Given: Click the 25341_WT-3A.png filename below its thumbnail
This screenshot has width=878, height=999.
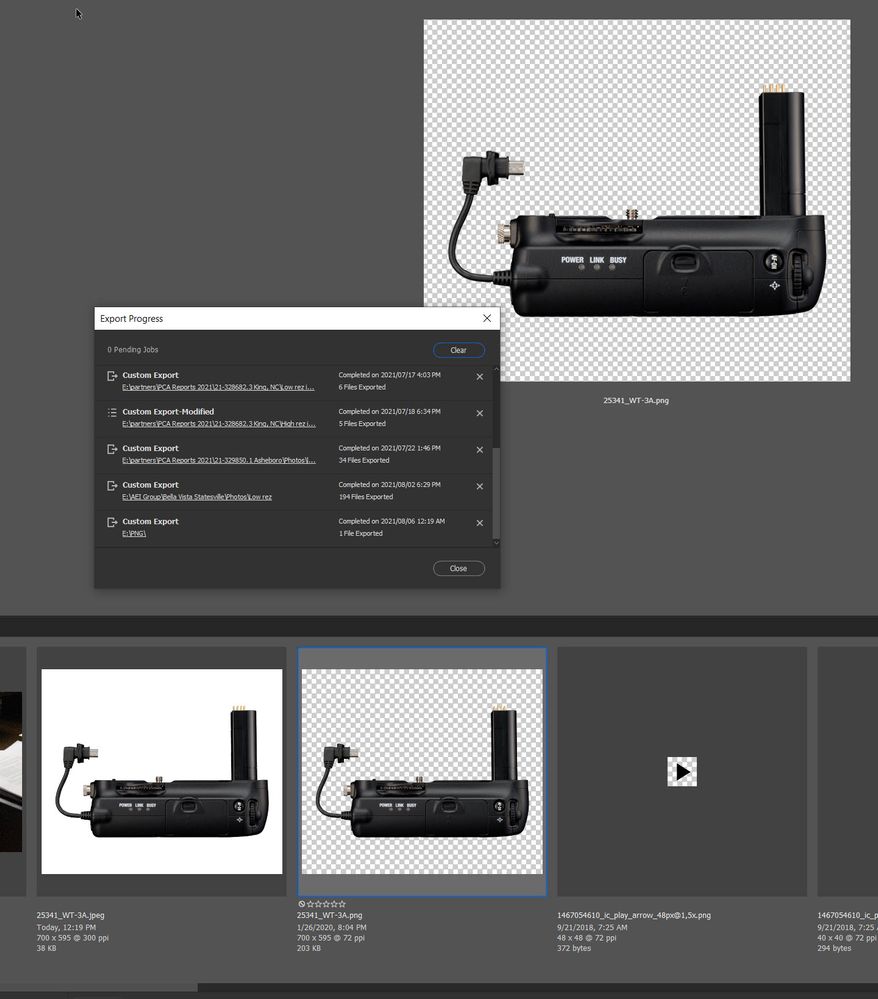Looking at the screenshot, I should 329,916.
